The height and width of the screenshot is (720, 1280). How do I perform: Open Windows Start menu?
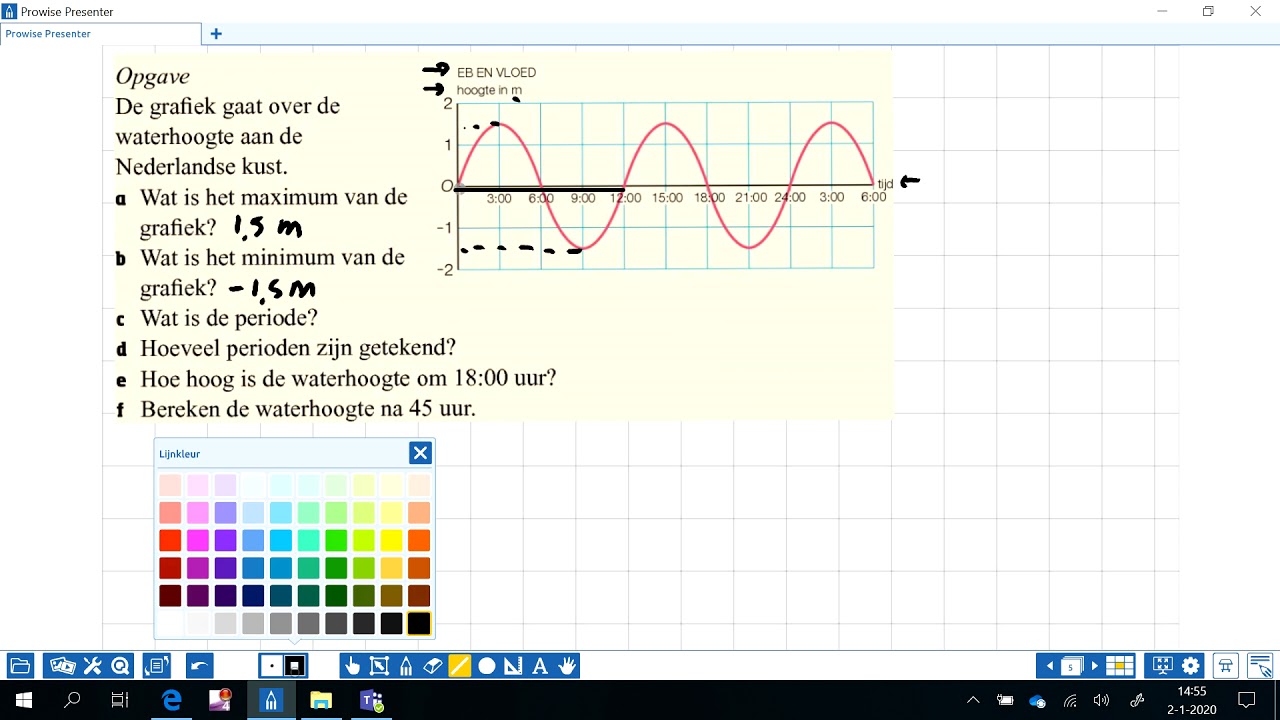tap(24, 700)
